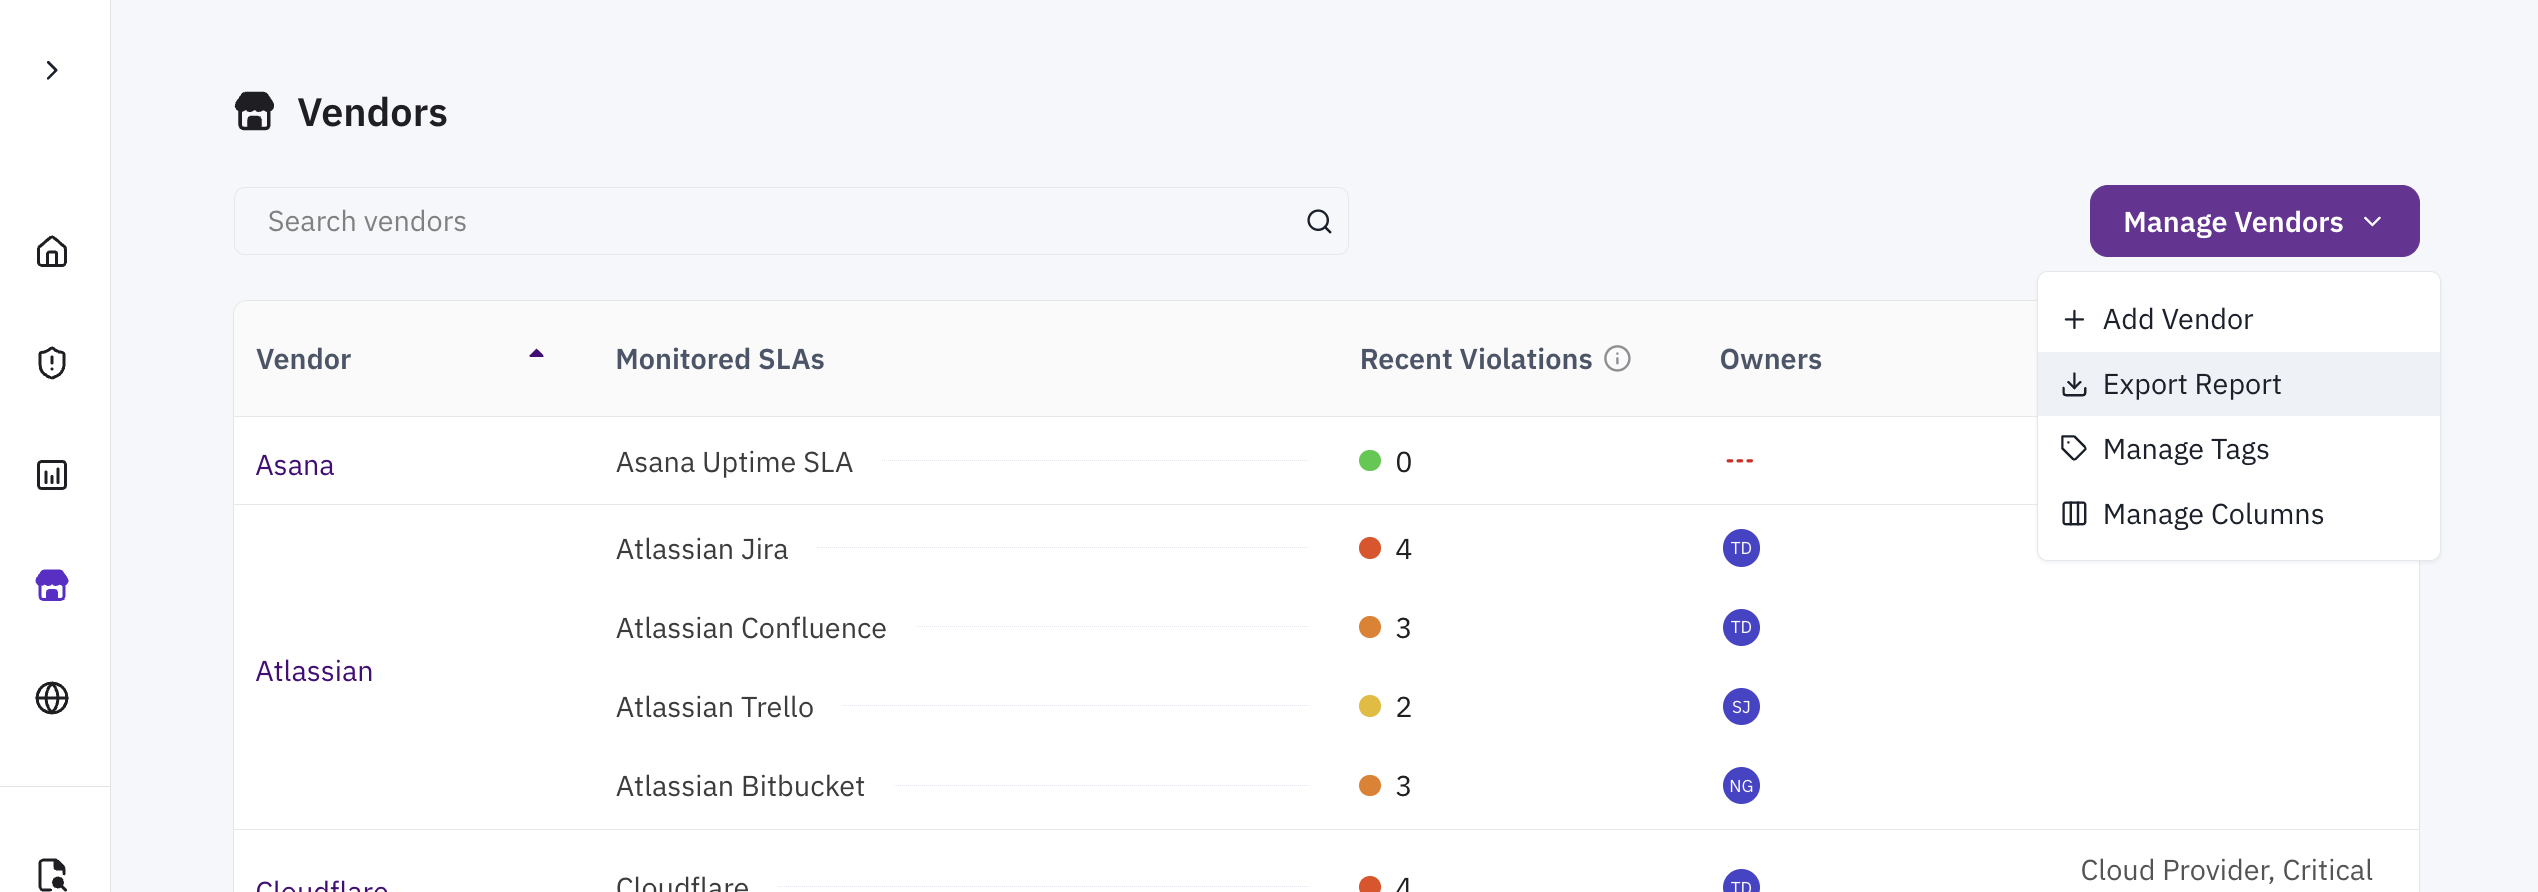This screenshot has height=892, width=2538.
Task: Open the globe icon in the sidebar
Action: pyautogui.click(x=52, y=698)
